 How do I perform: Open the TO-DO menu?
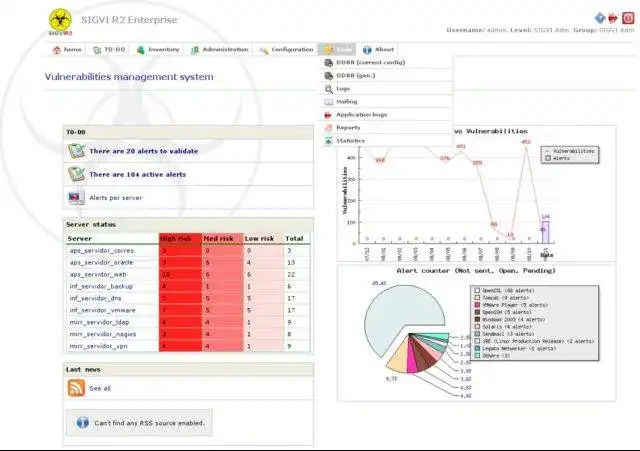point(109,50)
